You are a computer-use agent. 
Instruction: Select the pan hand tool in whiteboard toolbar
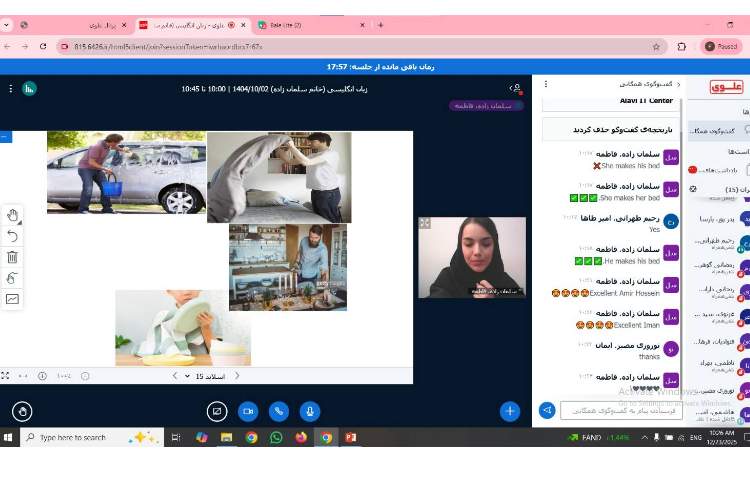[12, 216]
